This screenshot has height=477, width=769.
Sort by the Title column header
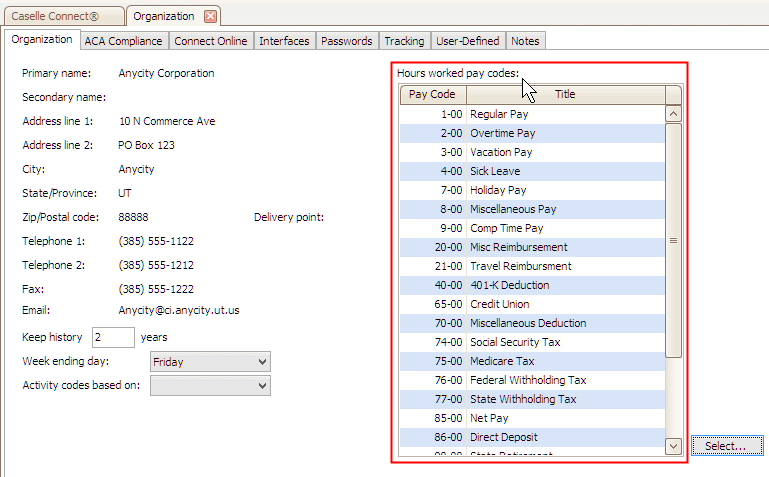pos(565,94)
